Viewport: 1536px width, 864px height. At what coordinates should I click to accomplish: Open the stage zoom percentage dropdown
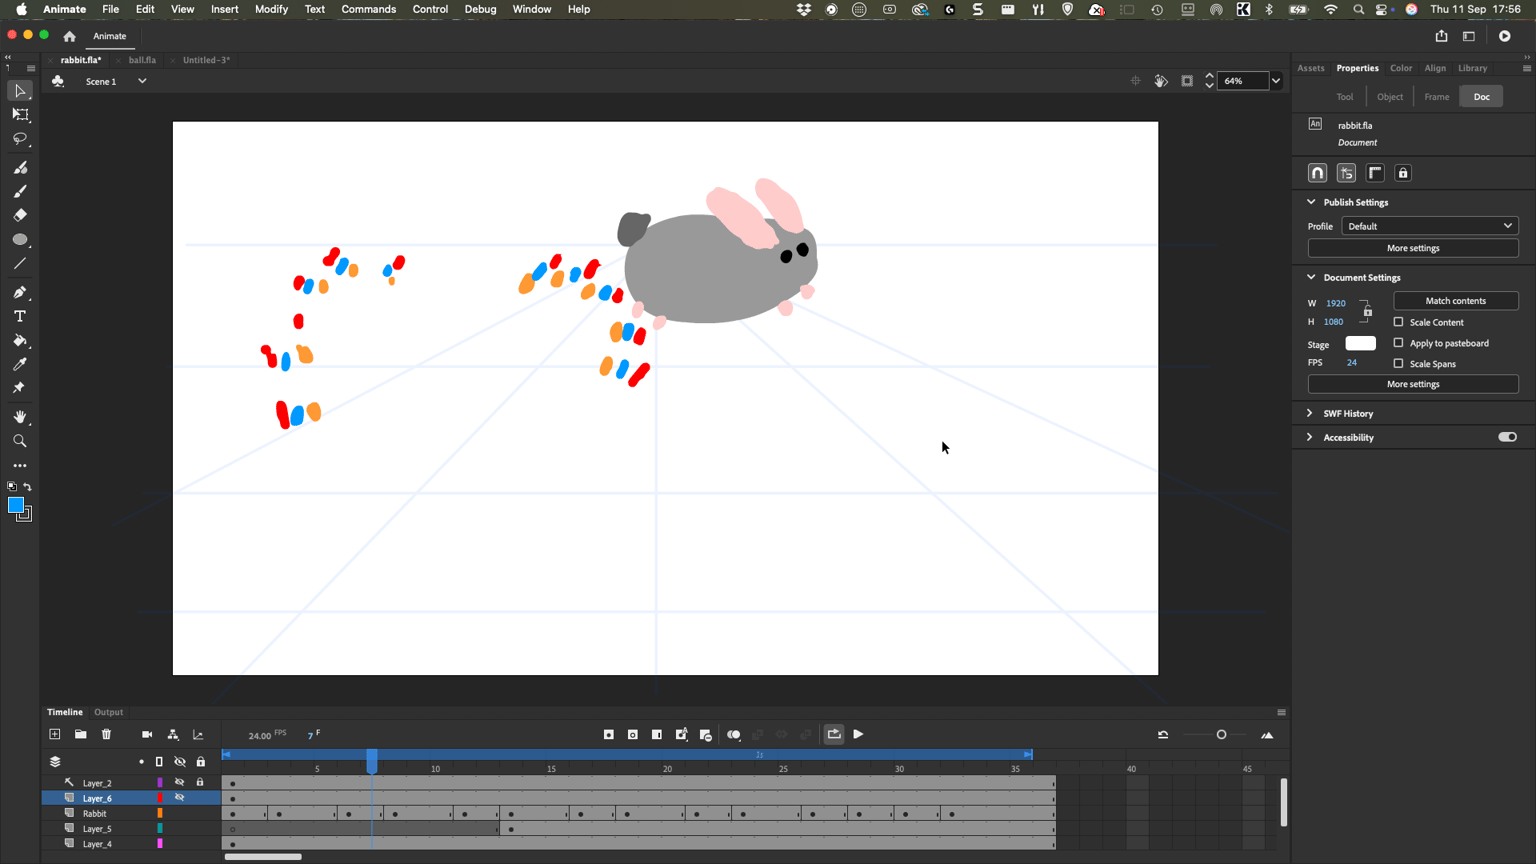pyautogui.click(x=1276, y=81)
